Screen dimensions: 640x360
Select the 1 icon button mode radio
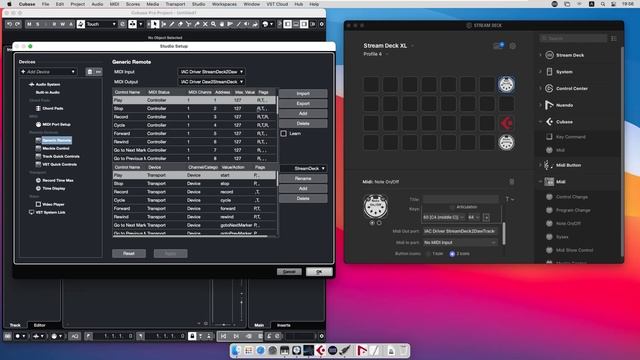click(429, 254)
